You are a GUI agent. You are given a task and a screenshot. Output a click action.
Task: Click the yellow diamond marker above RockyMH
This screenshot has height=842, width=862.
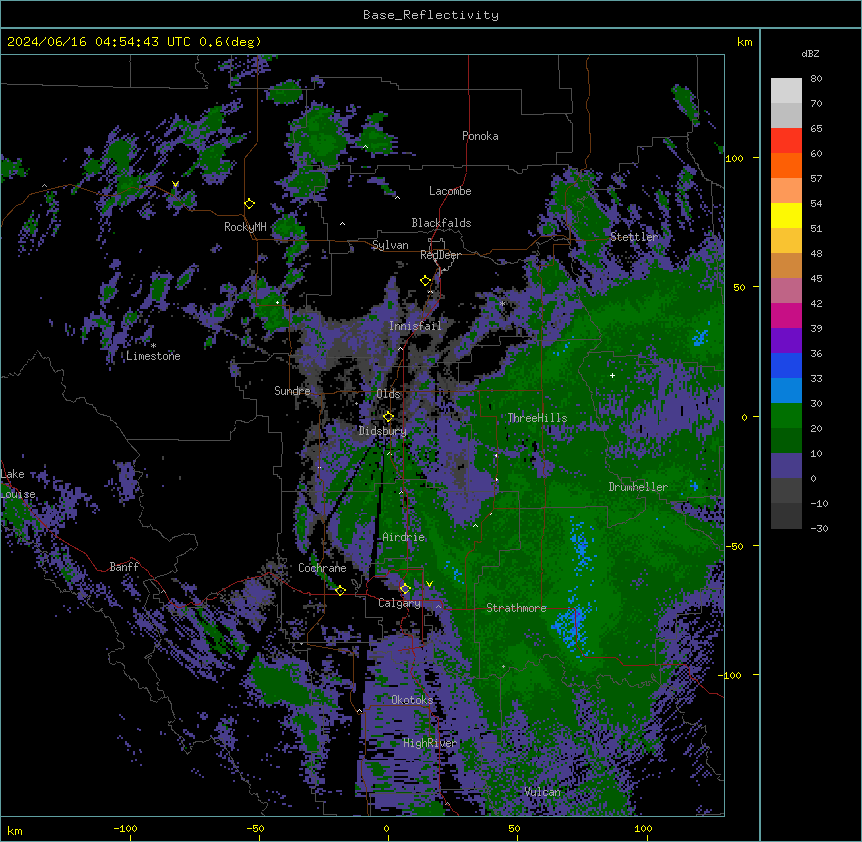pyautogui.click(x=250, y=204)
